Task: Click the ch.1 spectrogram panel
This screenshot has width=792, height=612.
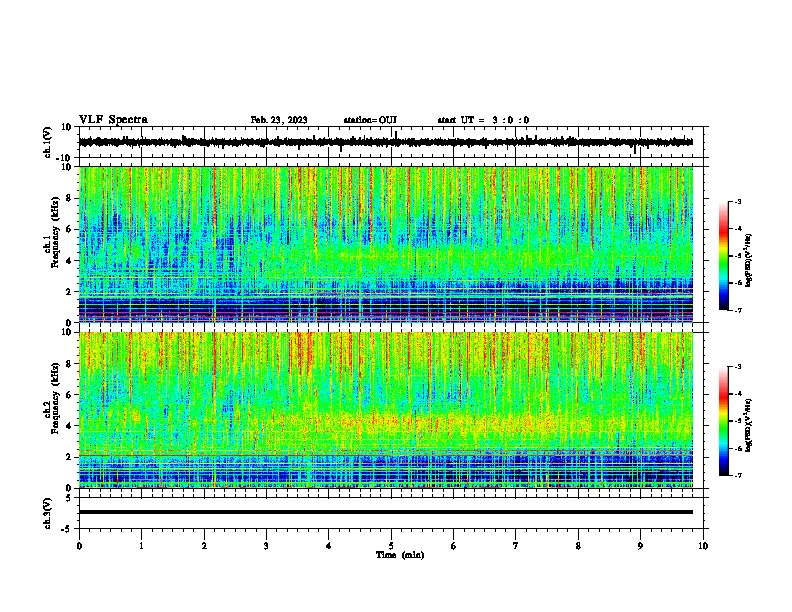Action: (x=386, y=244)
